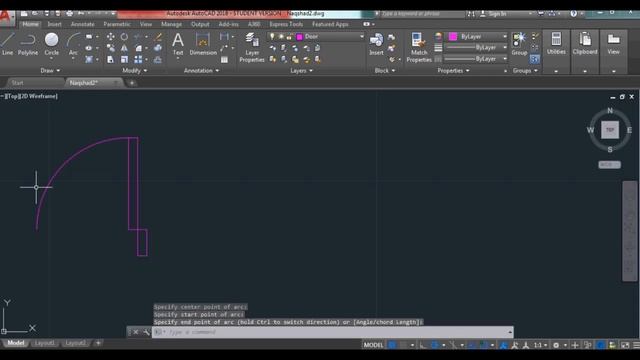Activate the Rotate tool
This screenshot has width=640, height=360.
[124, 37]
